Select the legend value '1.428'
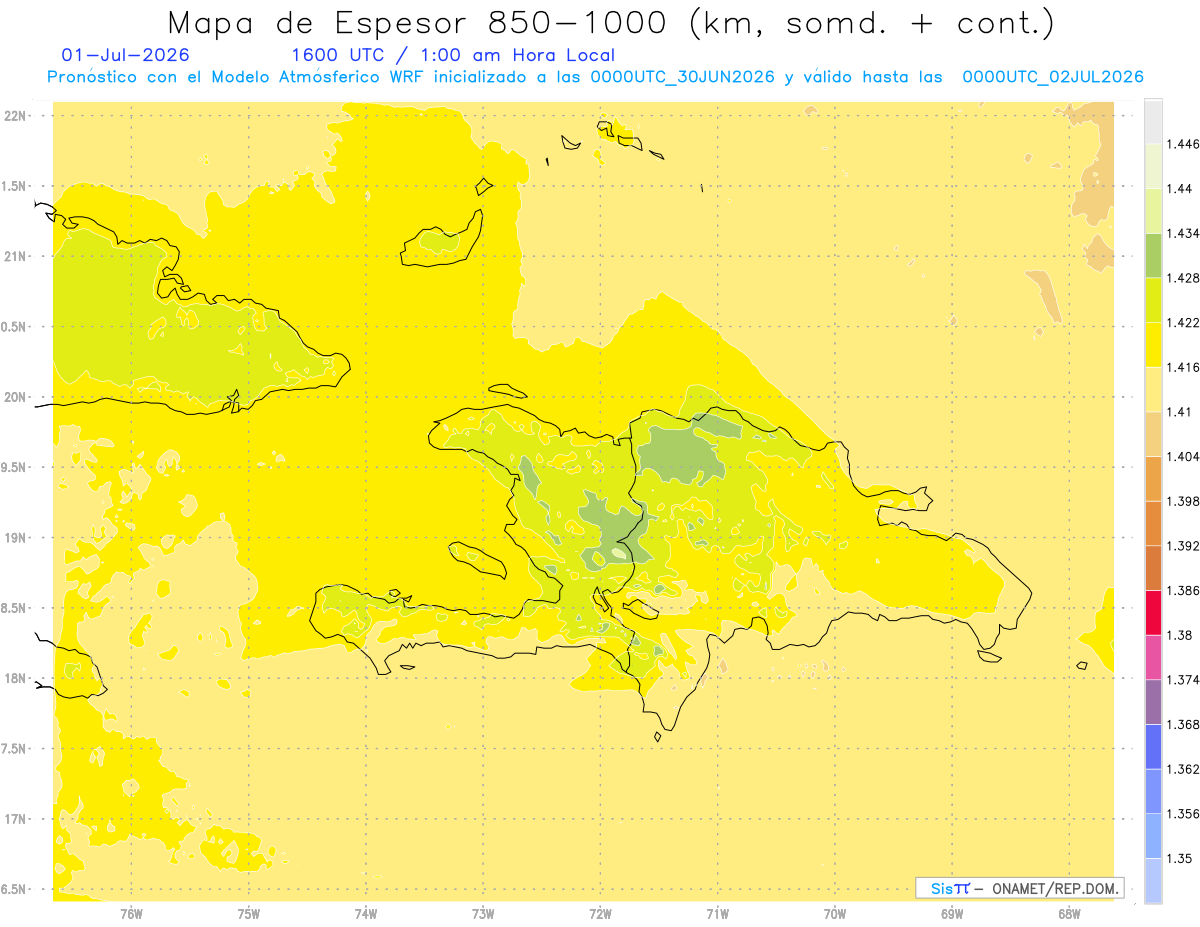 click(1183, 278)
